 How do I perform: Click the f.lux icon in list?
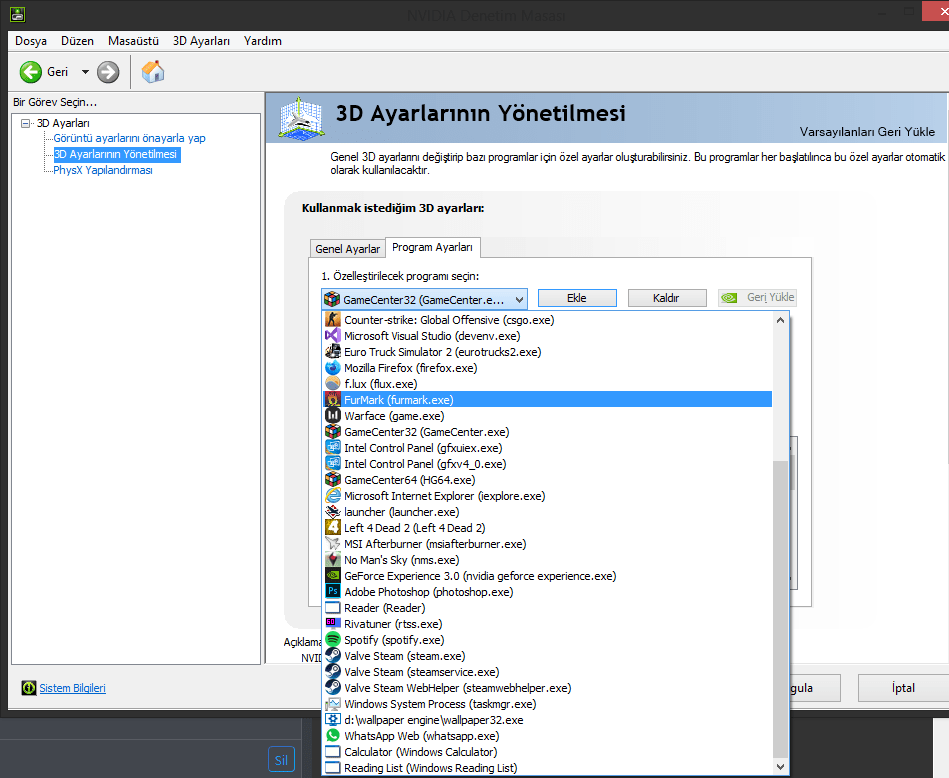pos(332,384)
